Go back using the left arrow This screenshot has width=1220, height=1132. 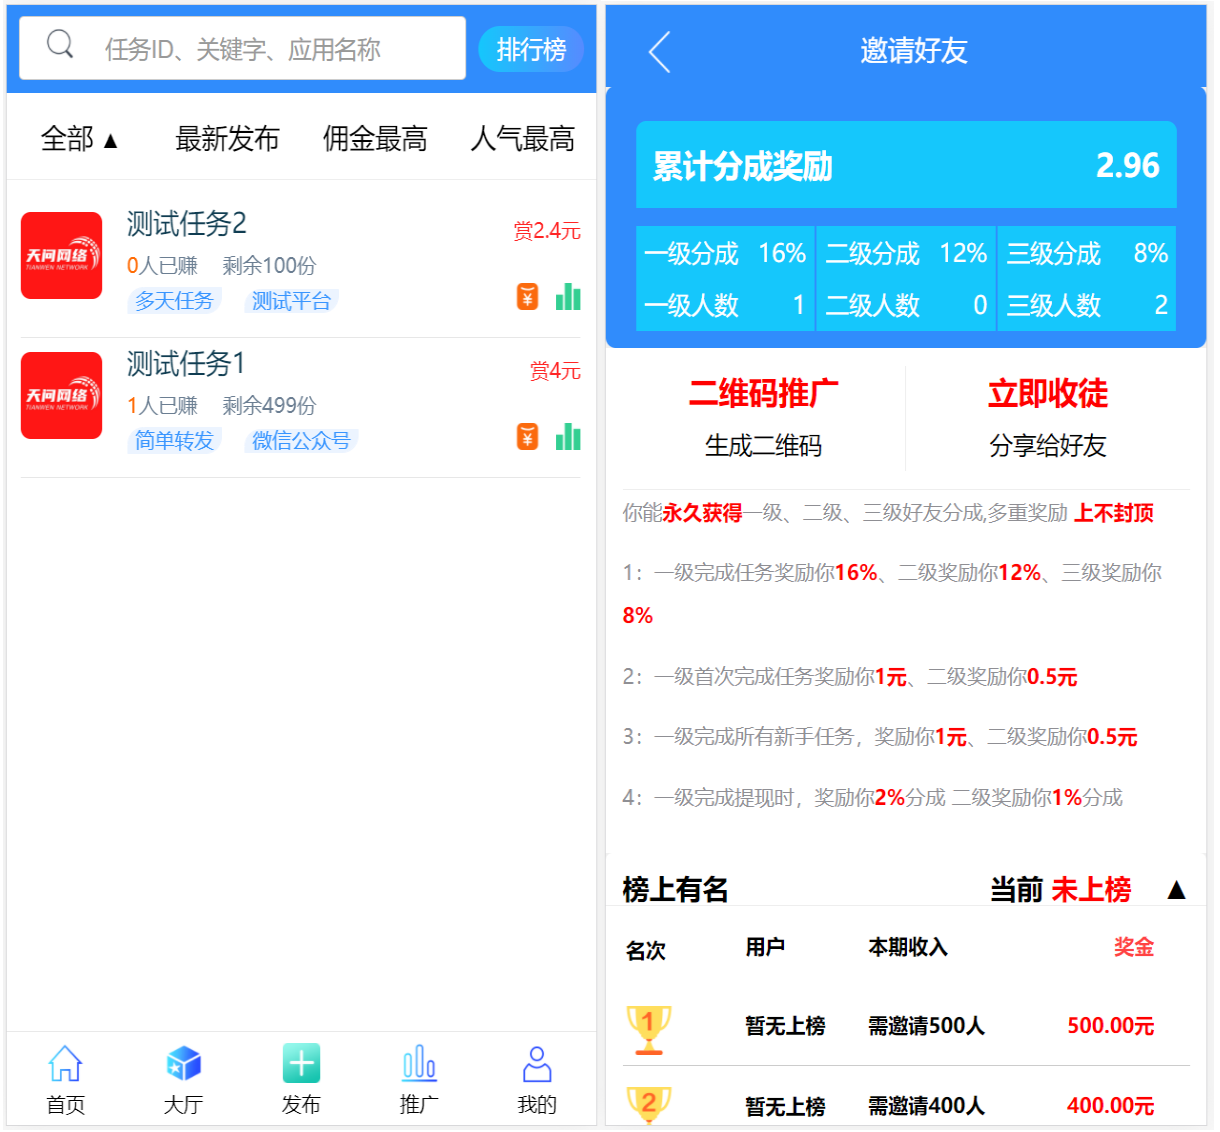pos(659,52)
